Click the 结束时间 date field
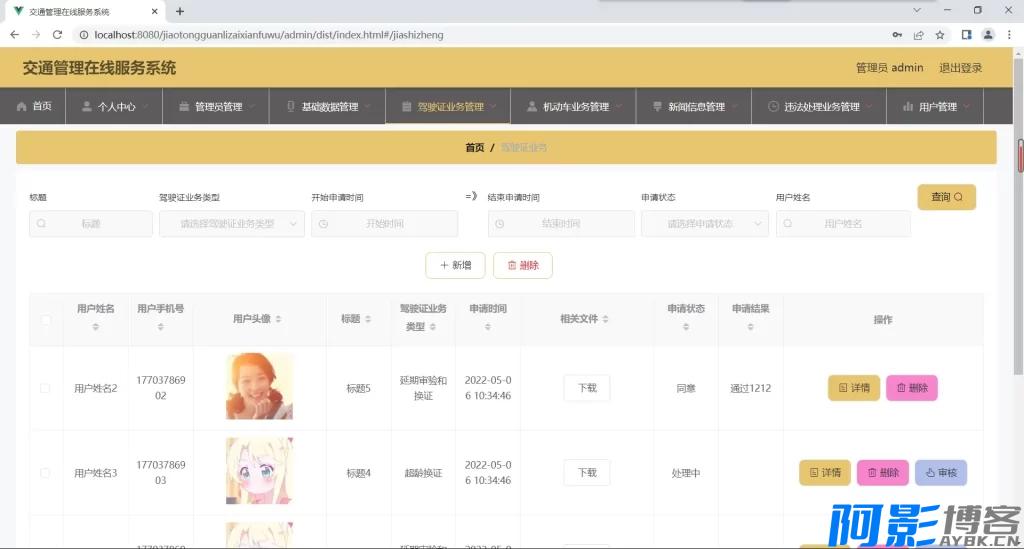 coord(561,223)
